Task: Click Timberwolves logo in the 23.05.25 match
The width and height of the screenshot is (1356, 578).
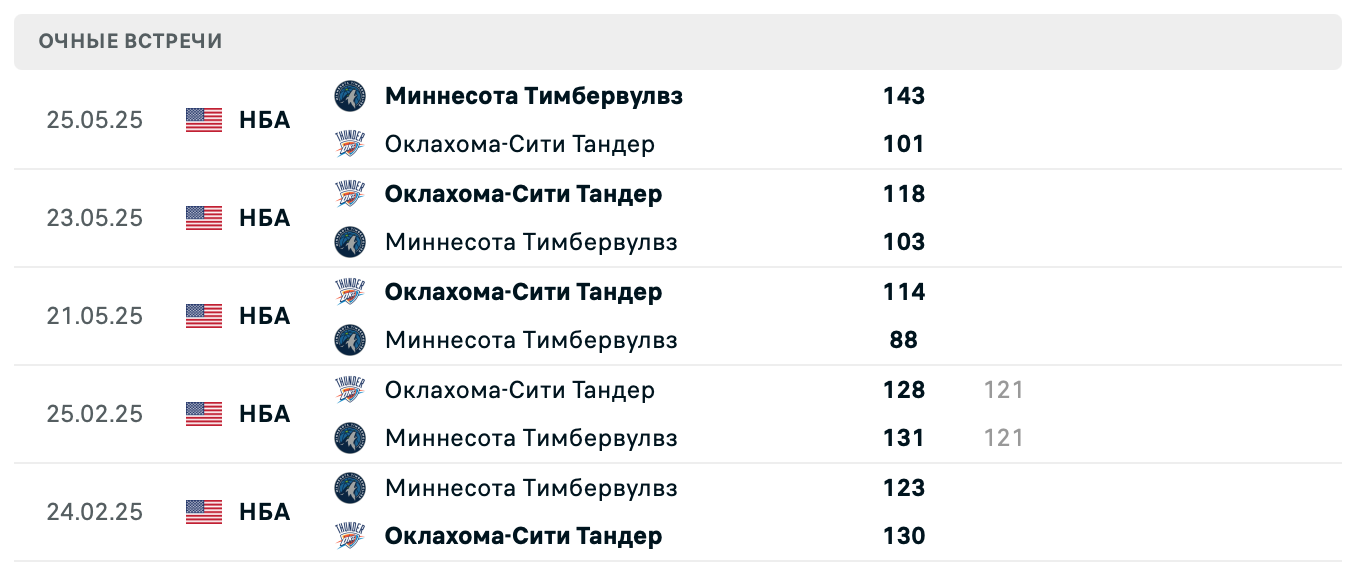Action: tap(350, 242)
